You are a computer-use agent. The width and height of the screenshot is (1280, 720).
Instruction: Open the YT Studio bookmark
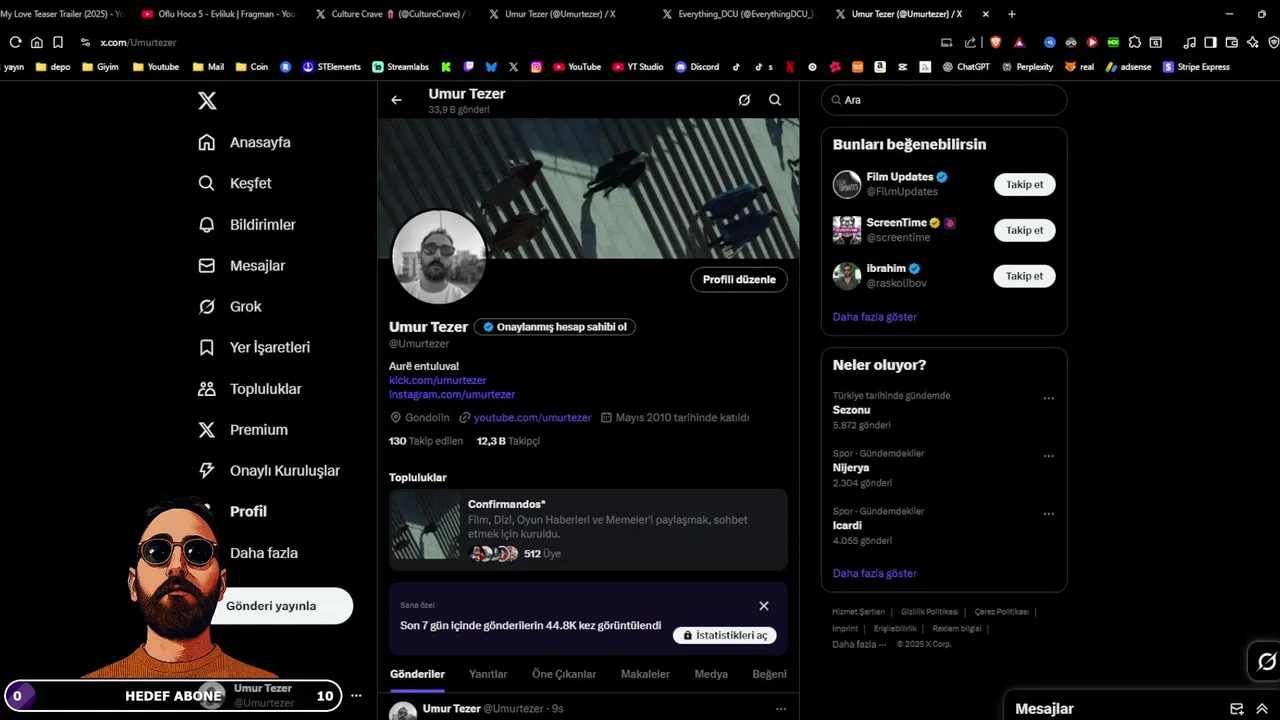pos(637,67)
